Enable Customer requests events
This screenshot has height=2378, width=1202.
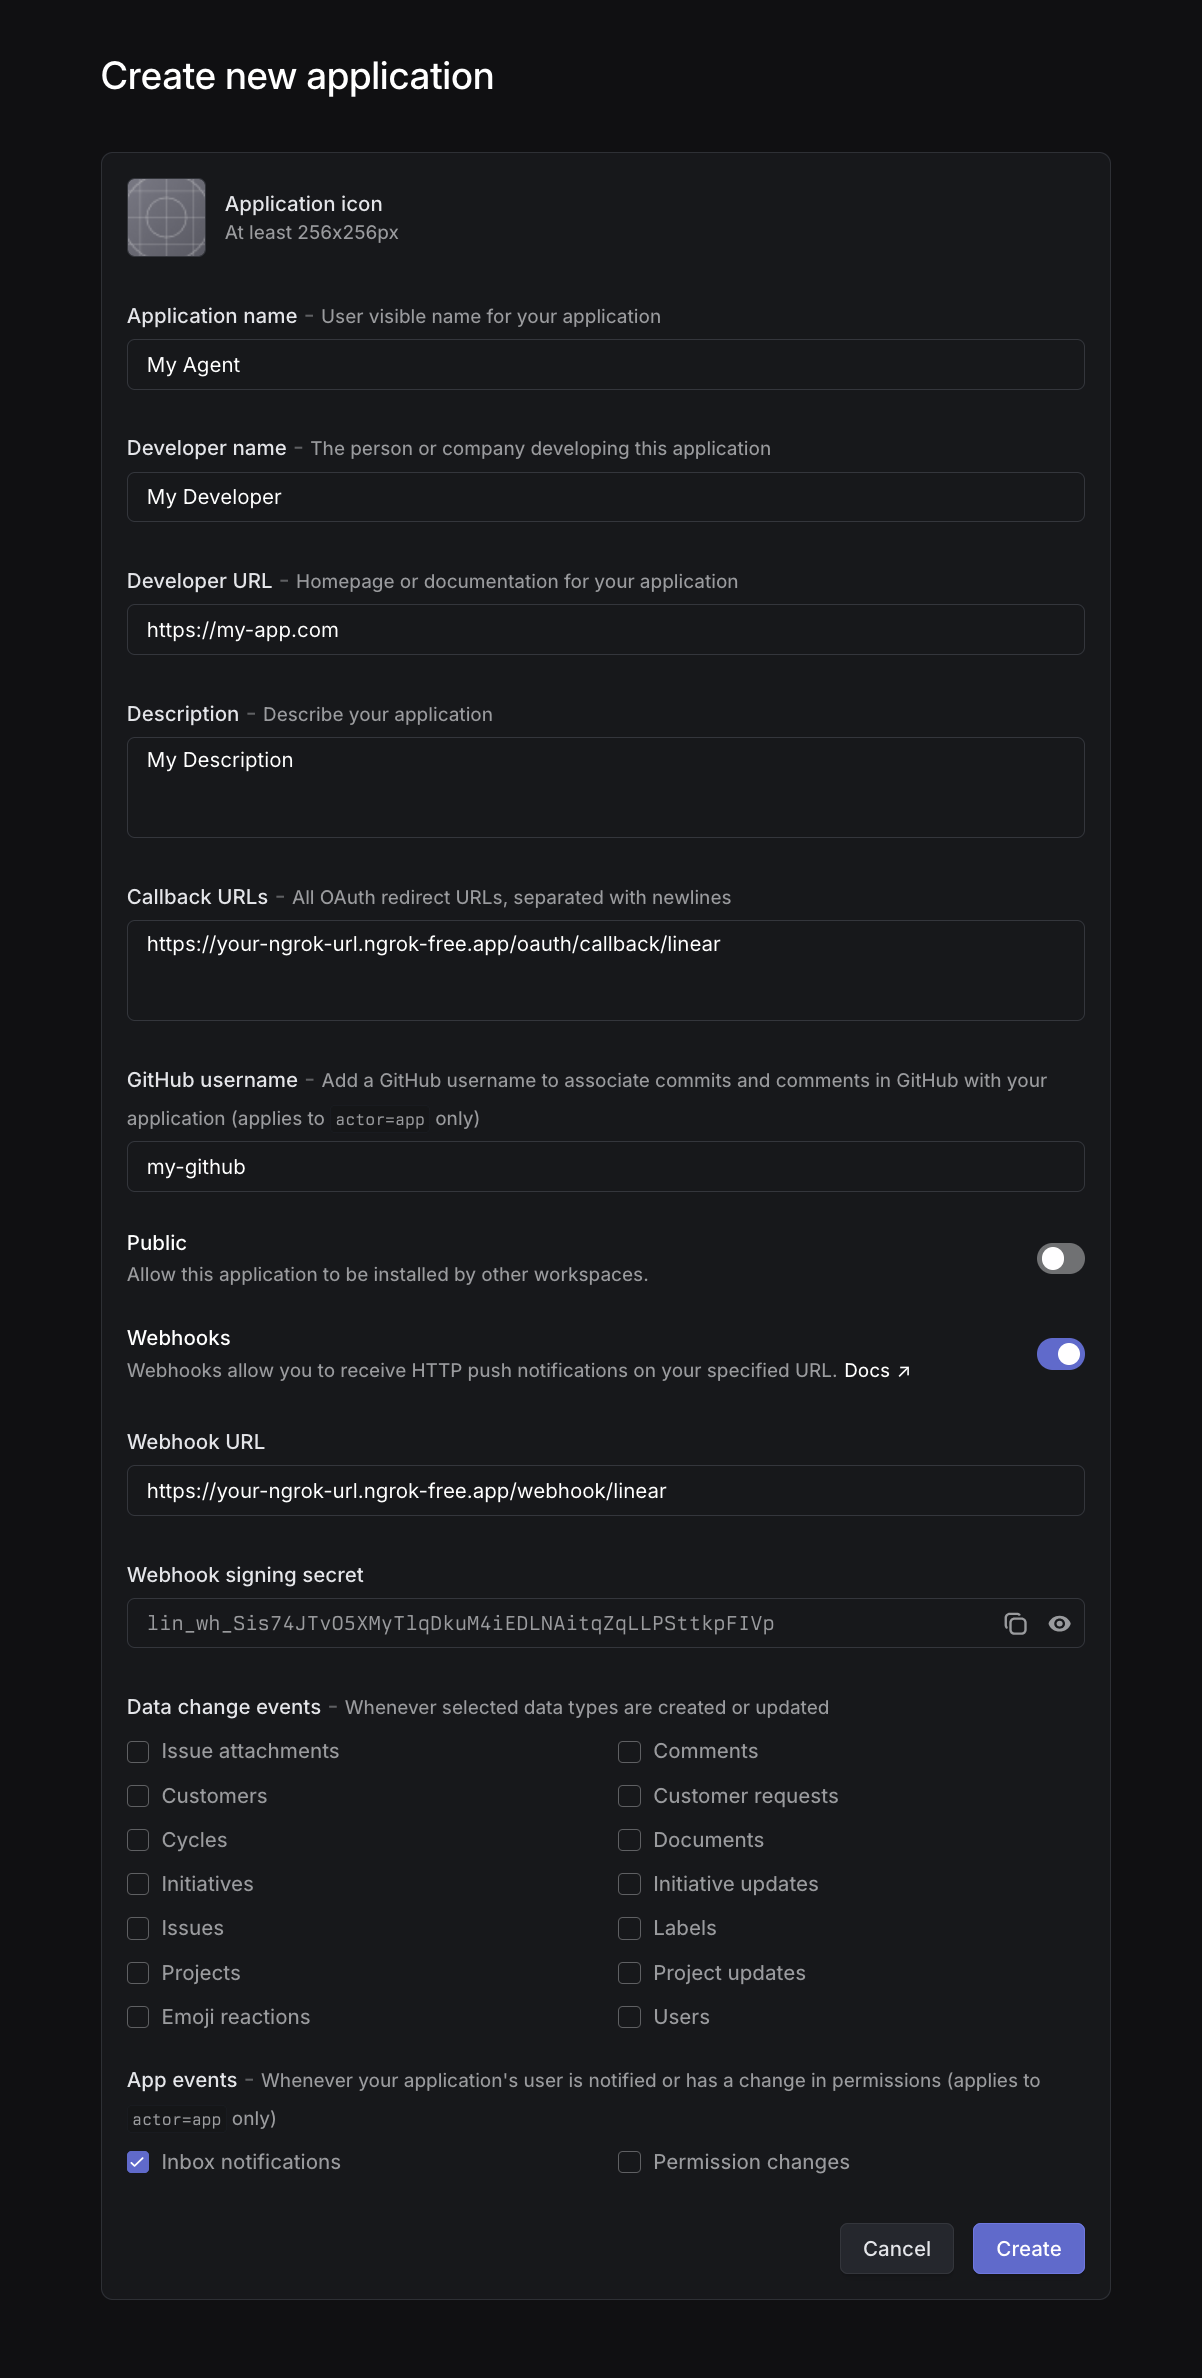[x=629, y=1796]
